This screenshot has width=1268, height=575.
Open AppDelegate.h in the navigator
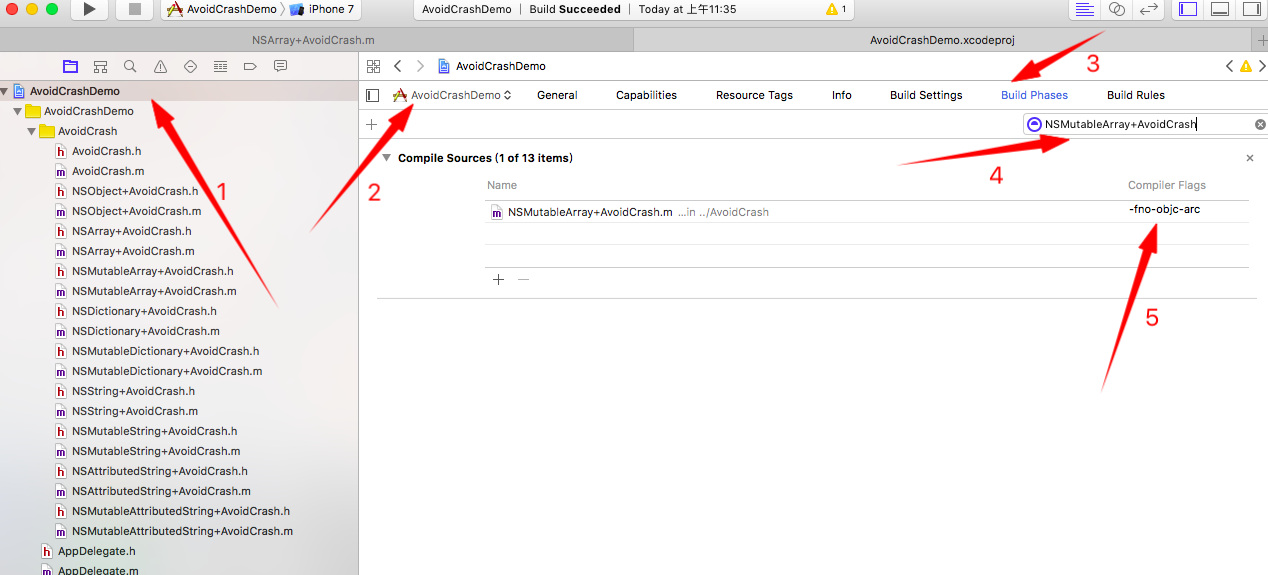96,551
